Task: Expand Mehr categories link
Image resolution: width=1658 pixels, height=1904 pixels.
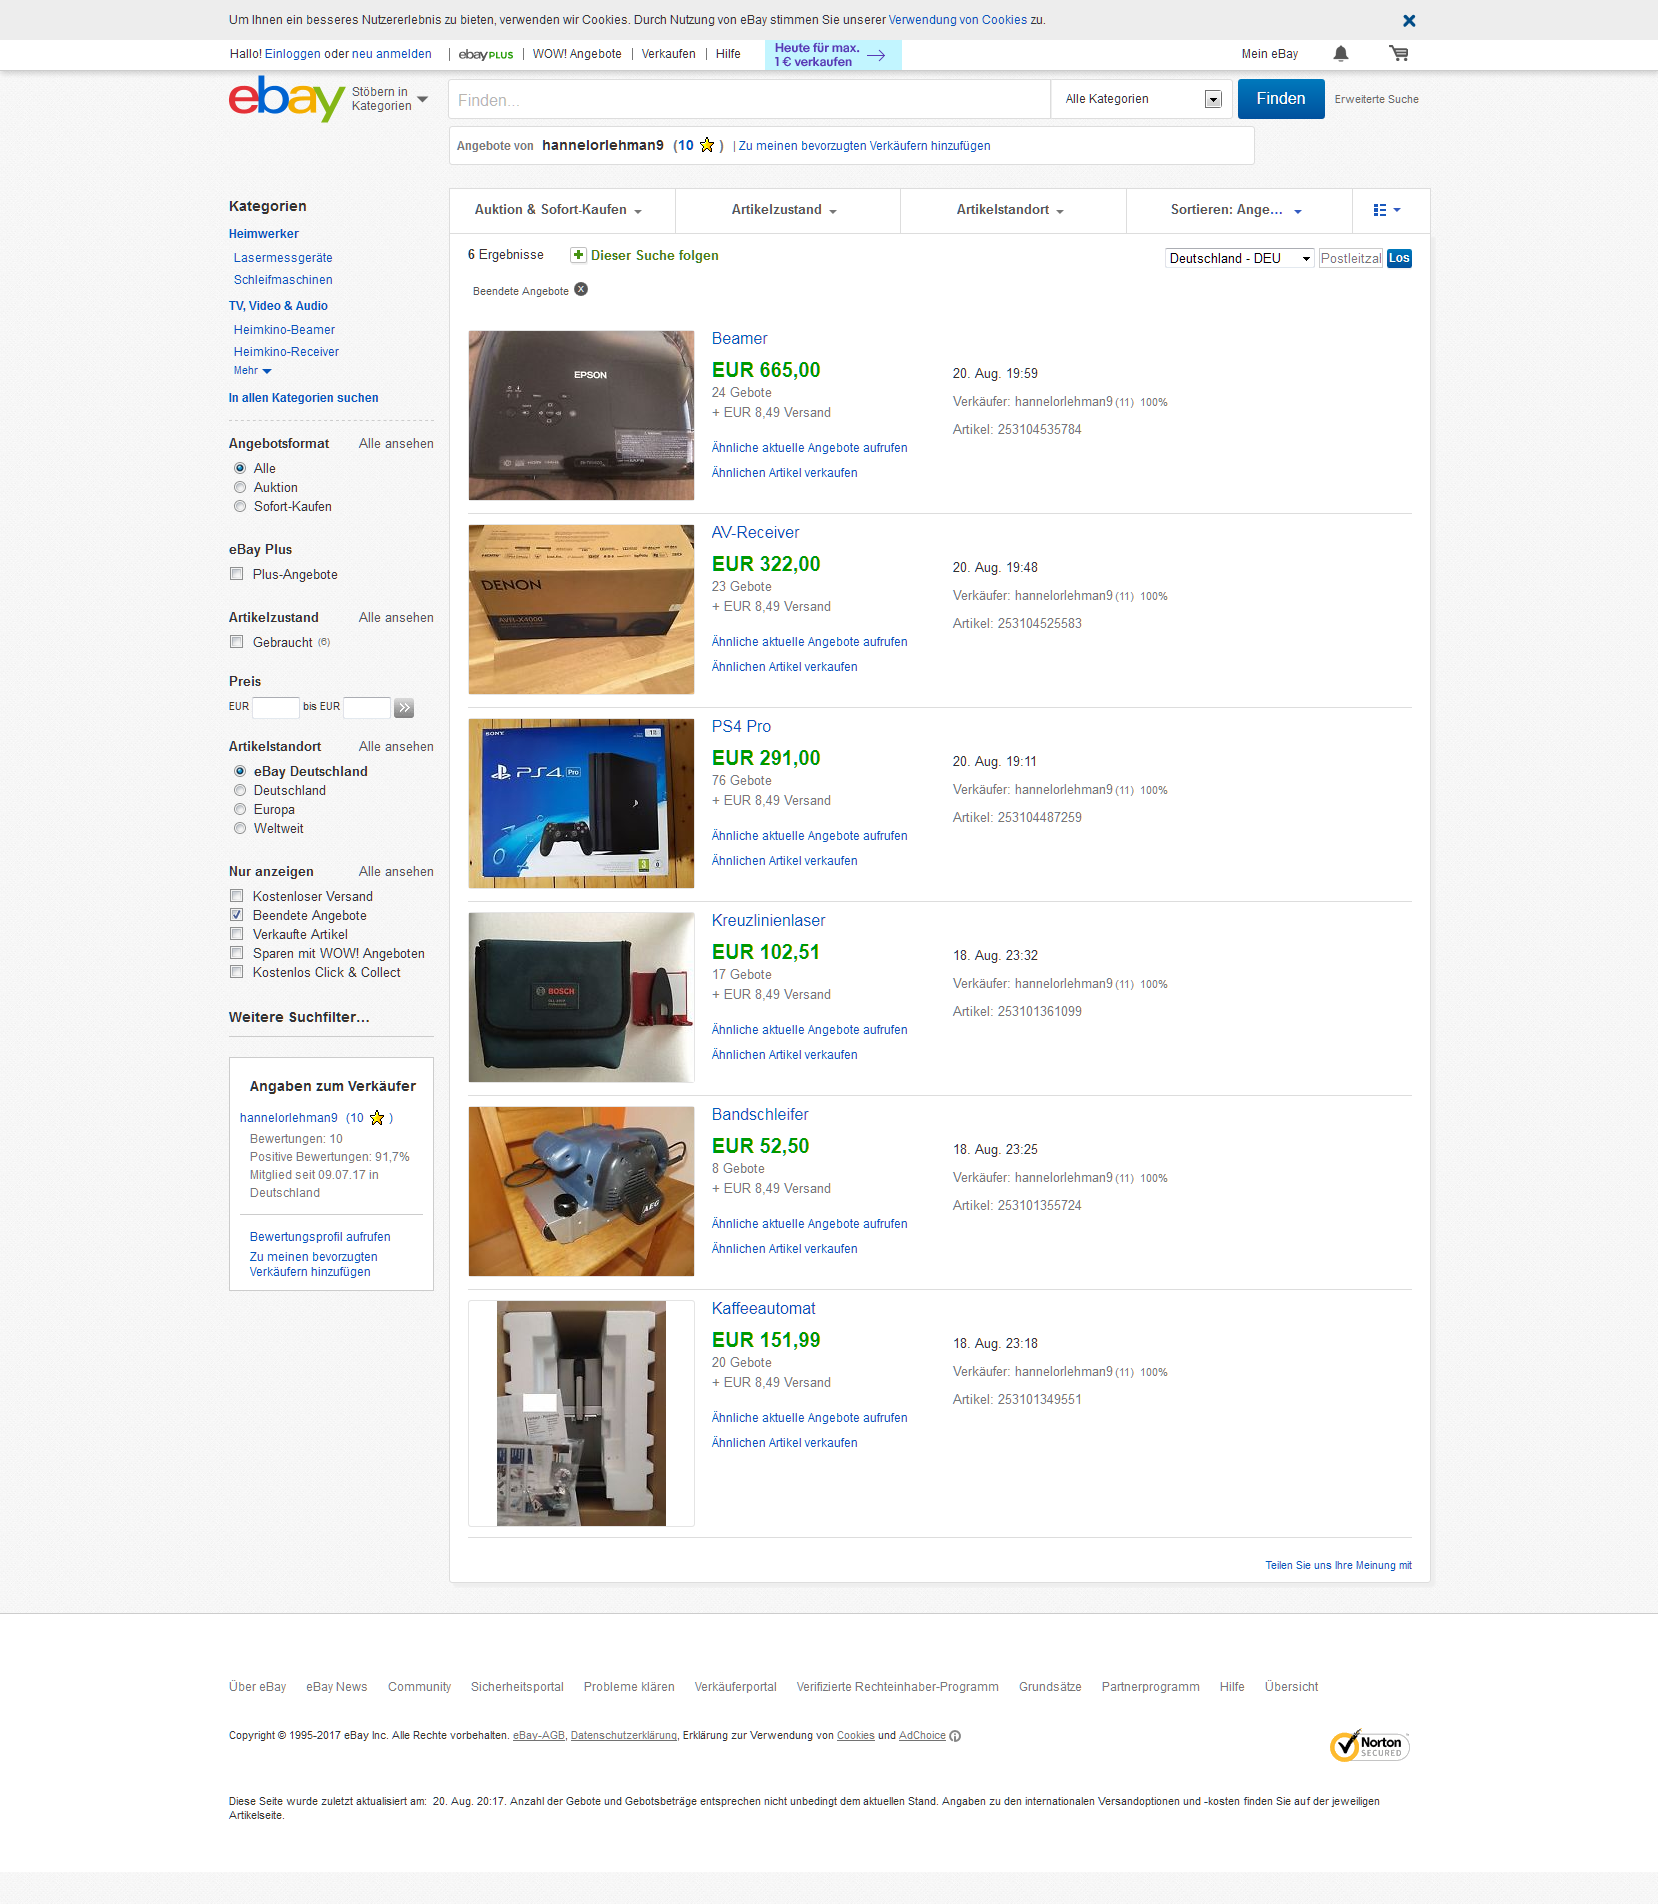Action: (252, 371)
